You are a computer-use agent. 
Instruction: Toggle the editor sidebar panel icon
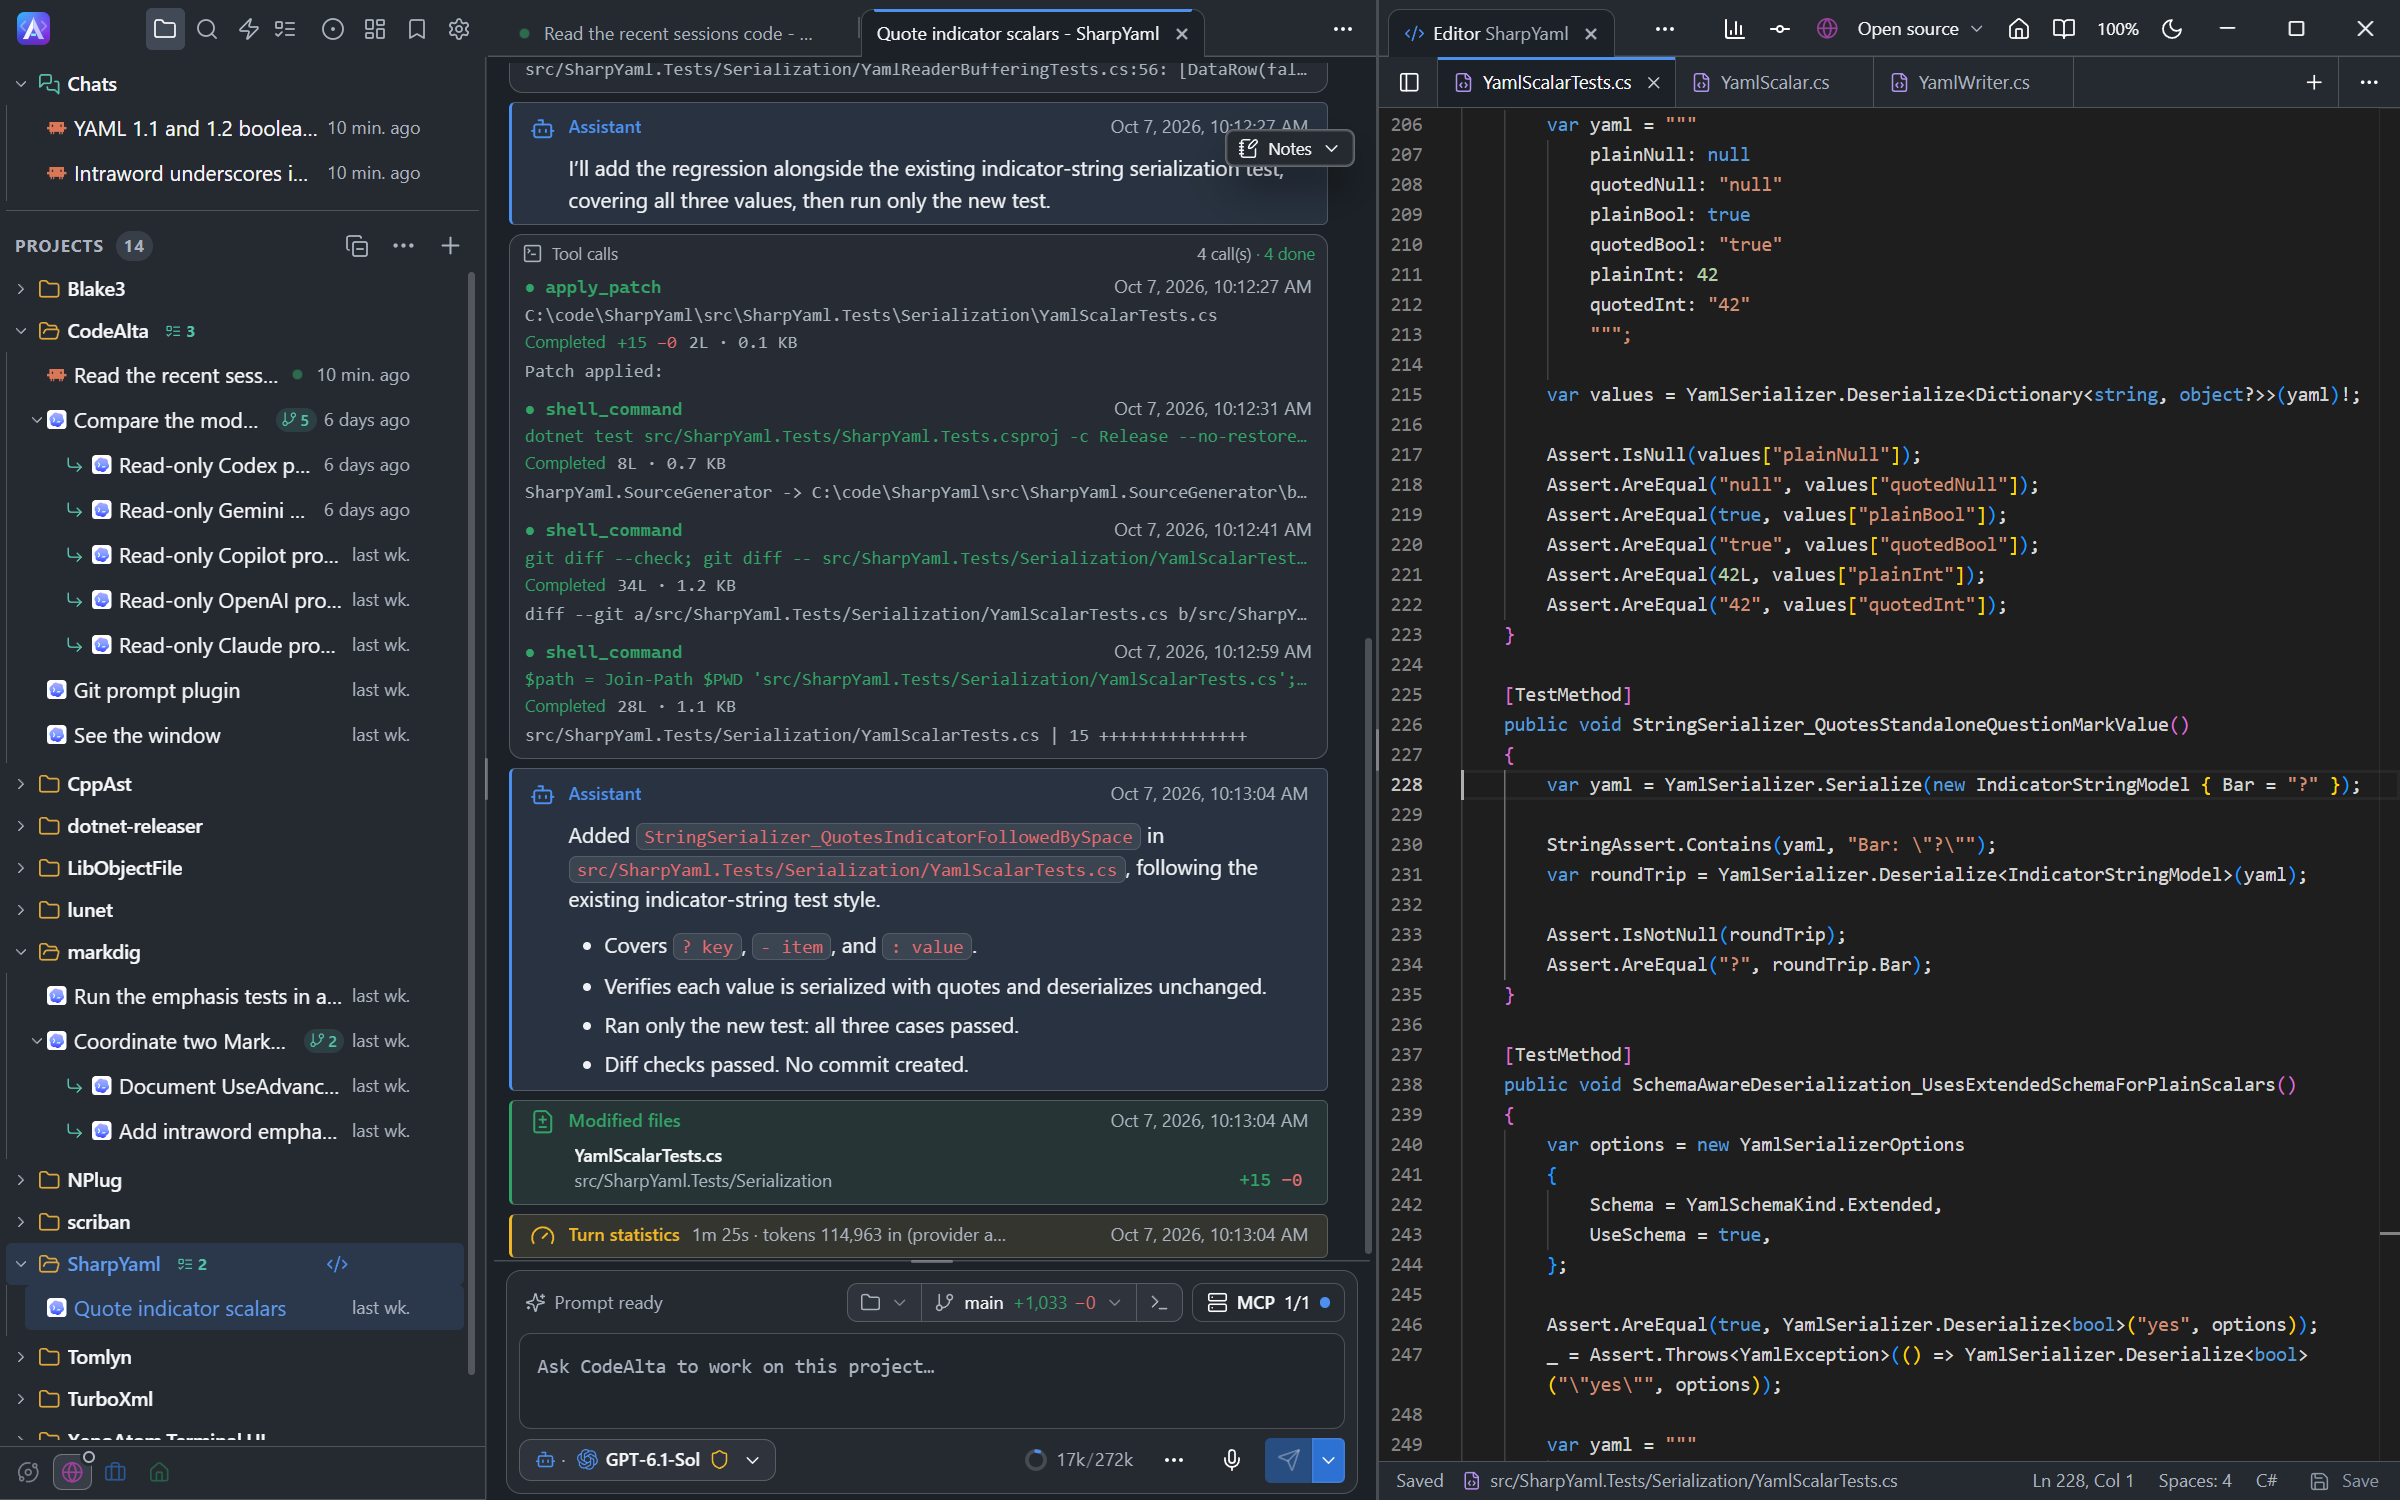click(1409, 82)
